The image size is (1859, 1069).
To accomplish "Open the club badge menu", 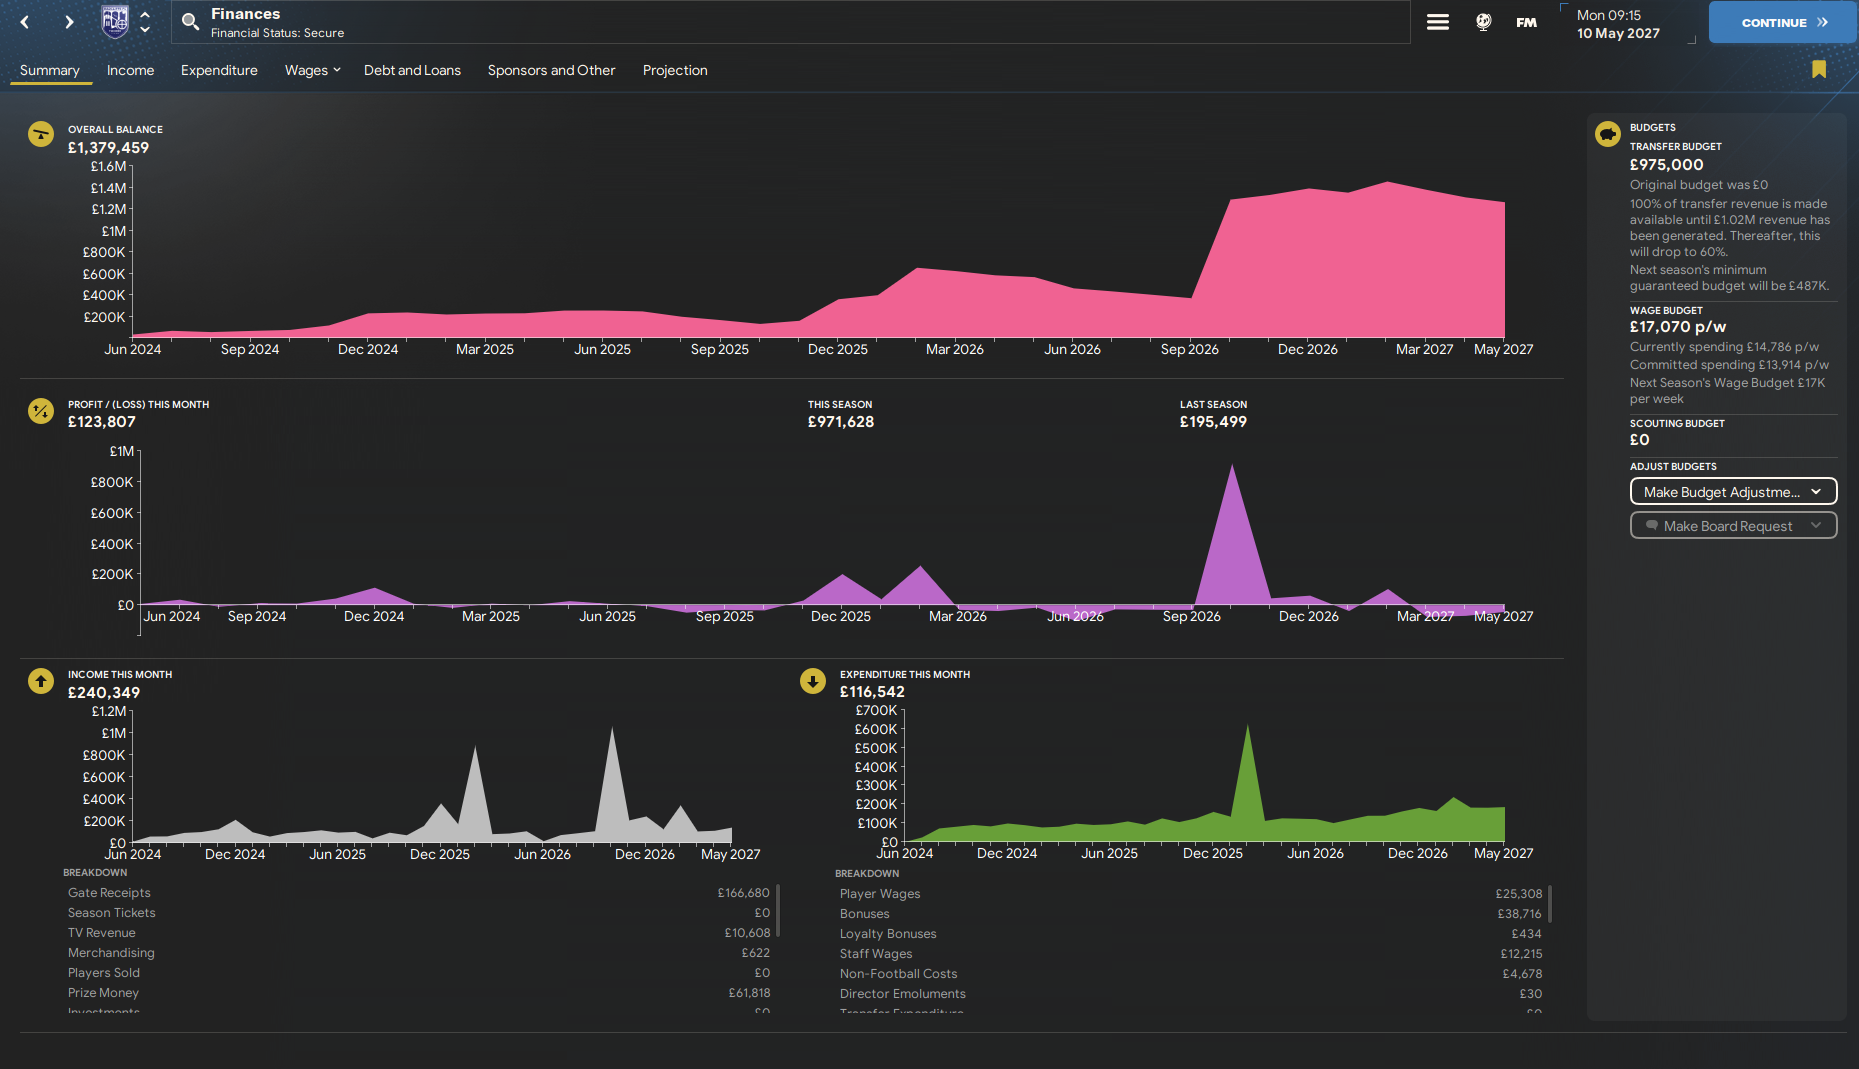I will [x=116, y=22].
